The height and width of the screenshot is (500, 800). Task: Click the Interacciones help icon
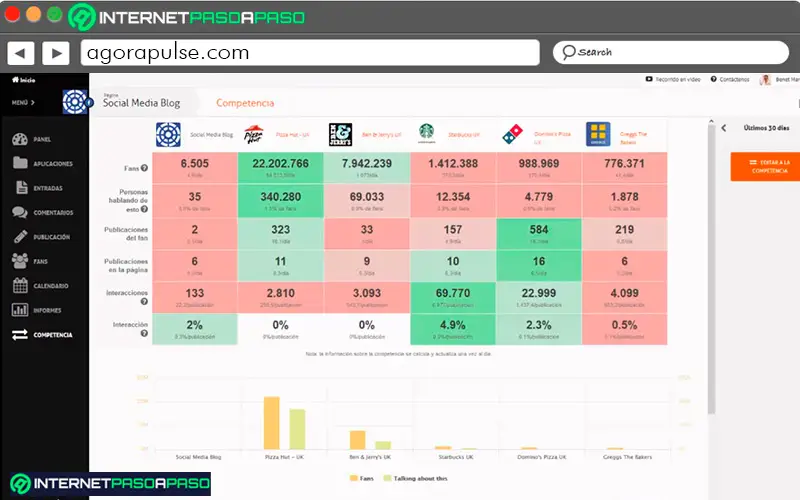pos(144,302)
